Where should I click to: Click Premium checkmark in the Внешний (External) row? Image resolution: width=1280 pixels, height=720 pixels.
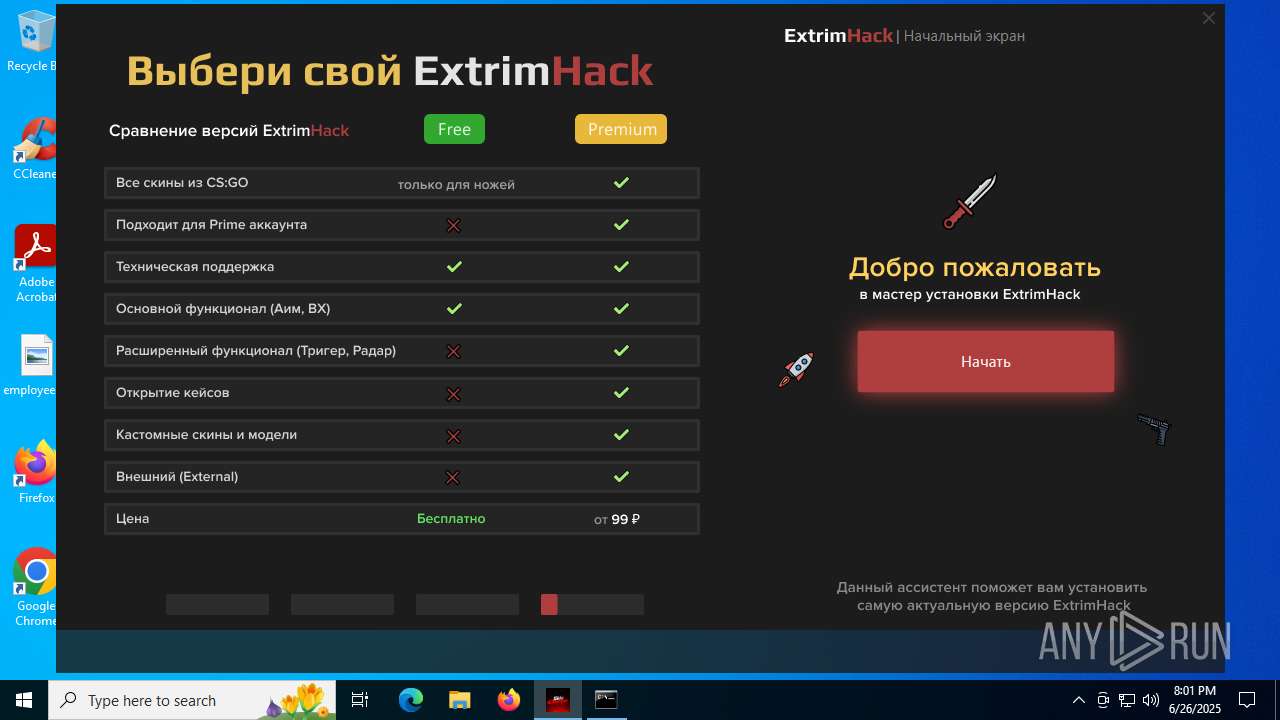(621, 477)
